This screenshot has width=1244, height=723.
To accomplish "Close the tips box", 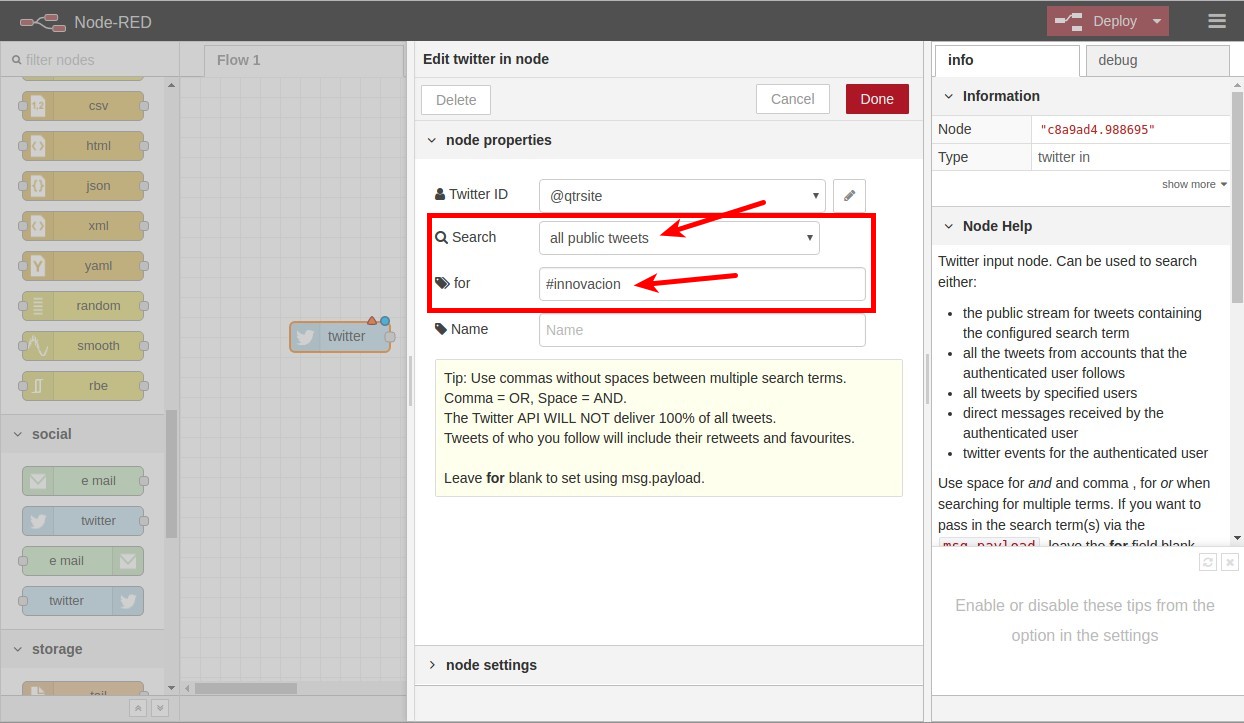I will pyautogui.click(x=1230, y=562).
